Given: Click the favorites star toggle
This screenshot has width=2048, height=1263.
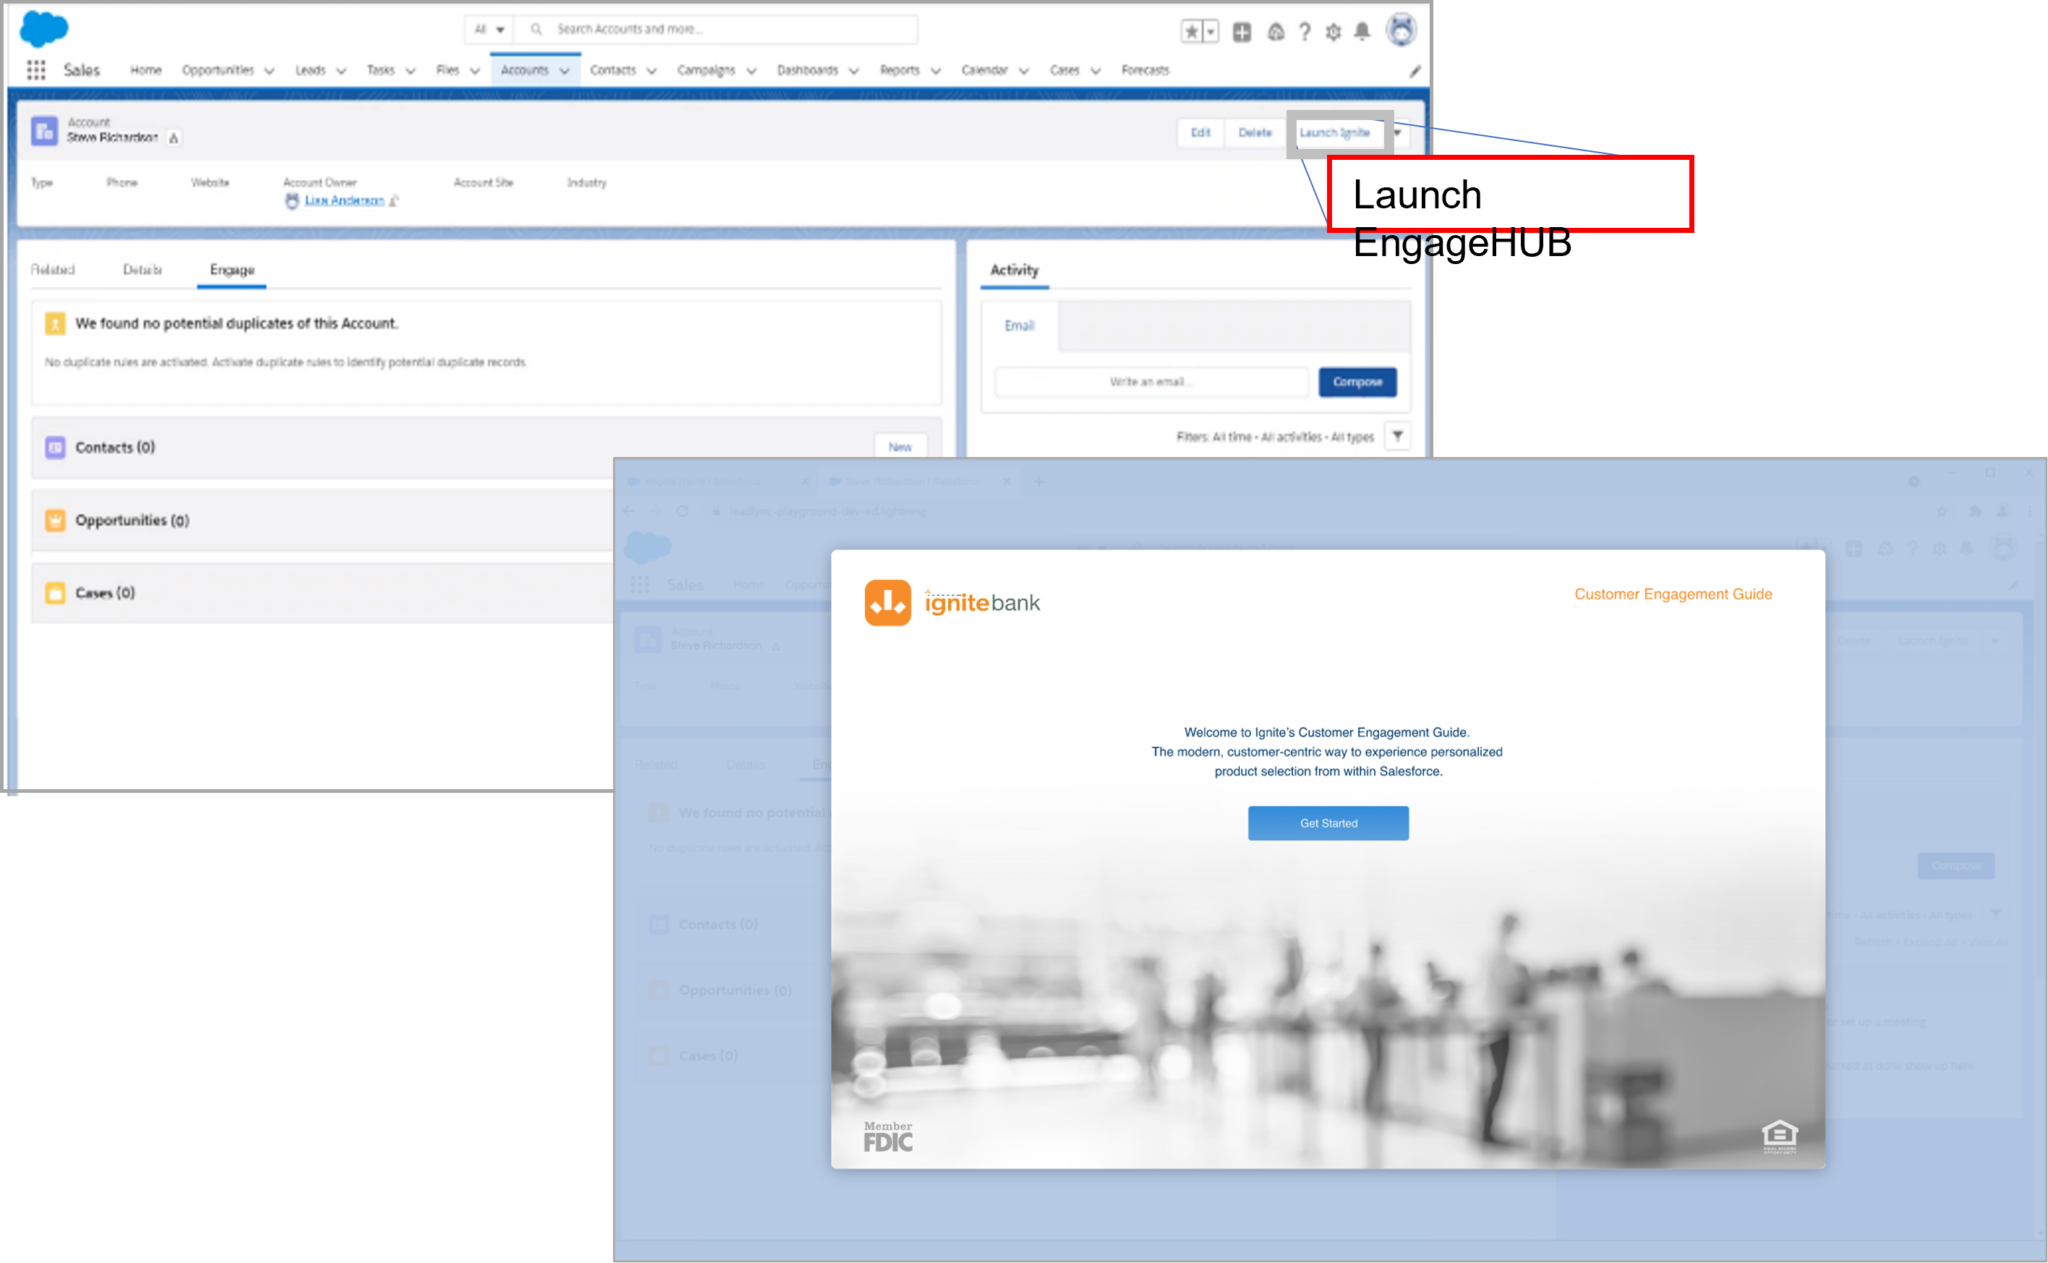Looking at the screenshot, I should point(1191,31).
